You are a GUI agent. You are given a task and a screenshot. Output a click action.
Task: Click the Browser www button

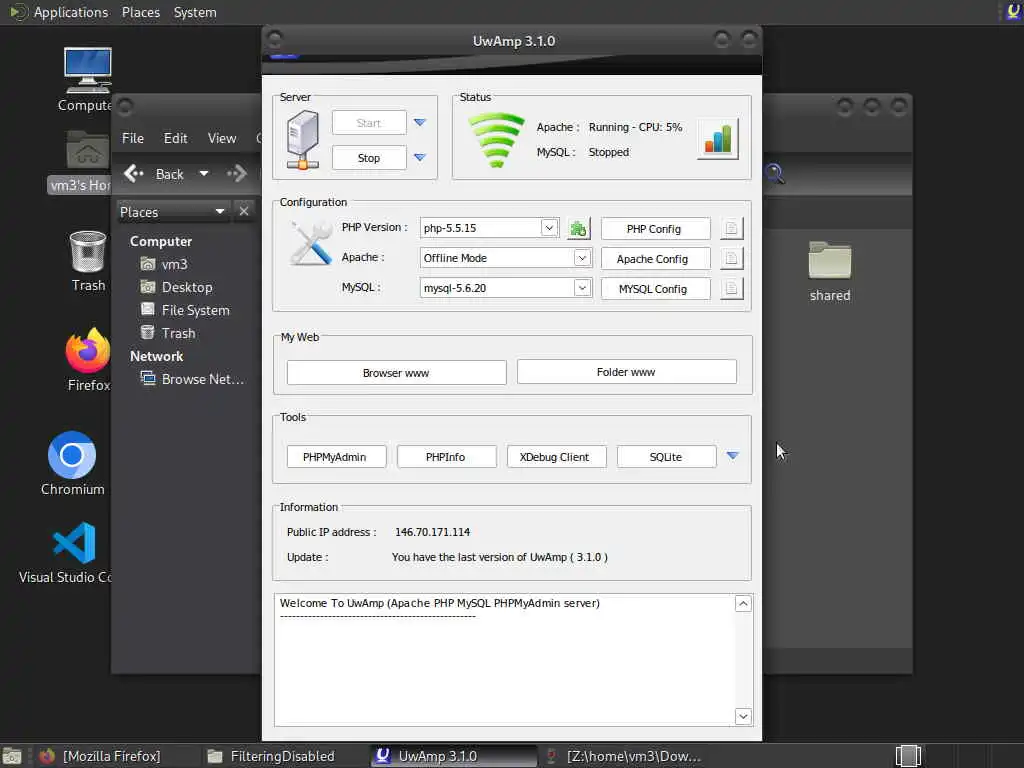(396, 373)
